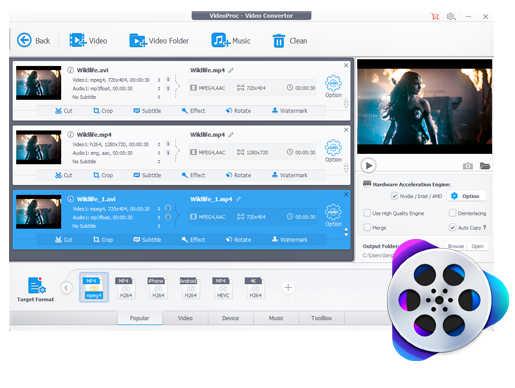
Task: Select the MP4 mpeg4 format preset
Action: 94,287
